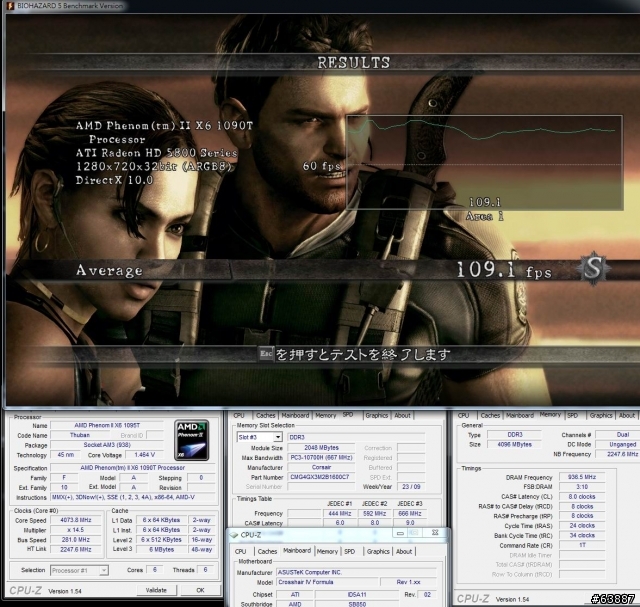The width and height of the screenshot is (640, 607).
Task: Click the Manufacturer field ASUSTeK Computer INC.
Action: [x=356, y=573]
